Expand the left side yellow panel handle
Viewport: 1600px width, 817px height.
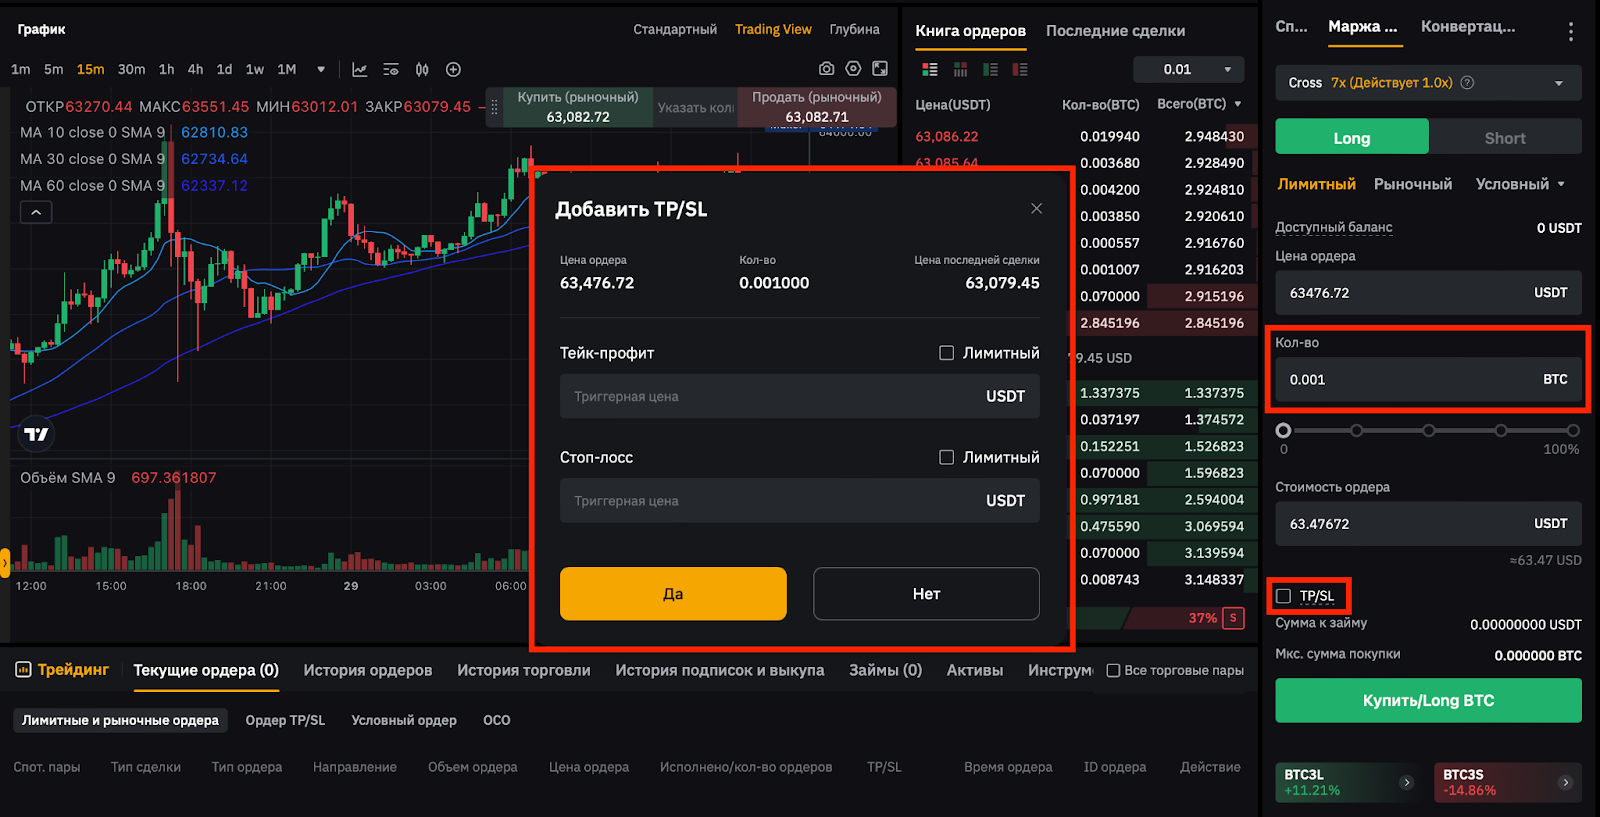tap(5, 562)
